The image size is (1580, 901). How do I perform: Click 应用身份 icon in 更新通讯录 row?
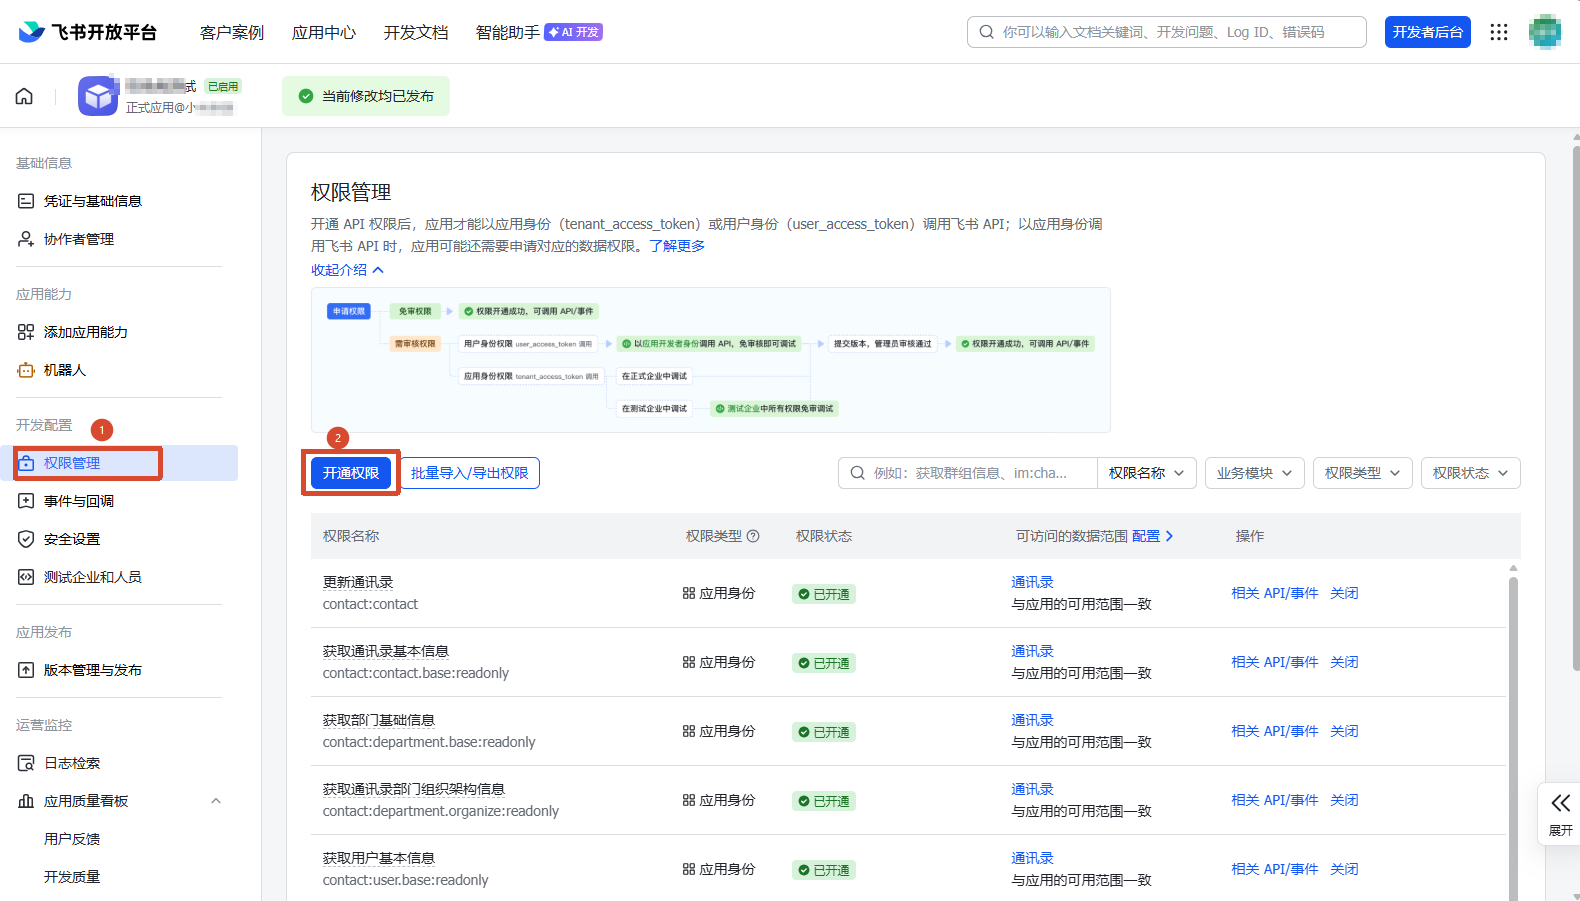pos(689,593)
